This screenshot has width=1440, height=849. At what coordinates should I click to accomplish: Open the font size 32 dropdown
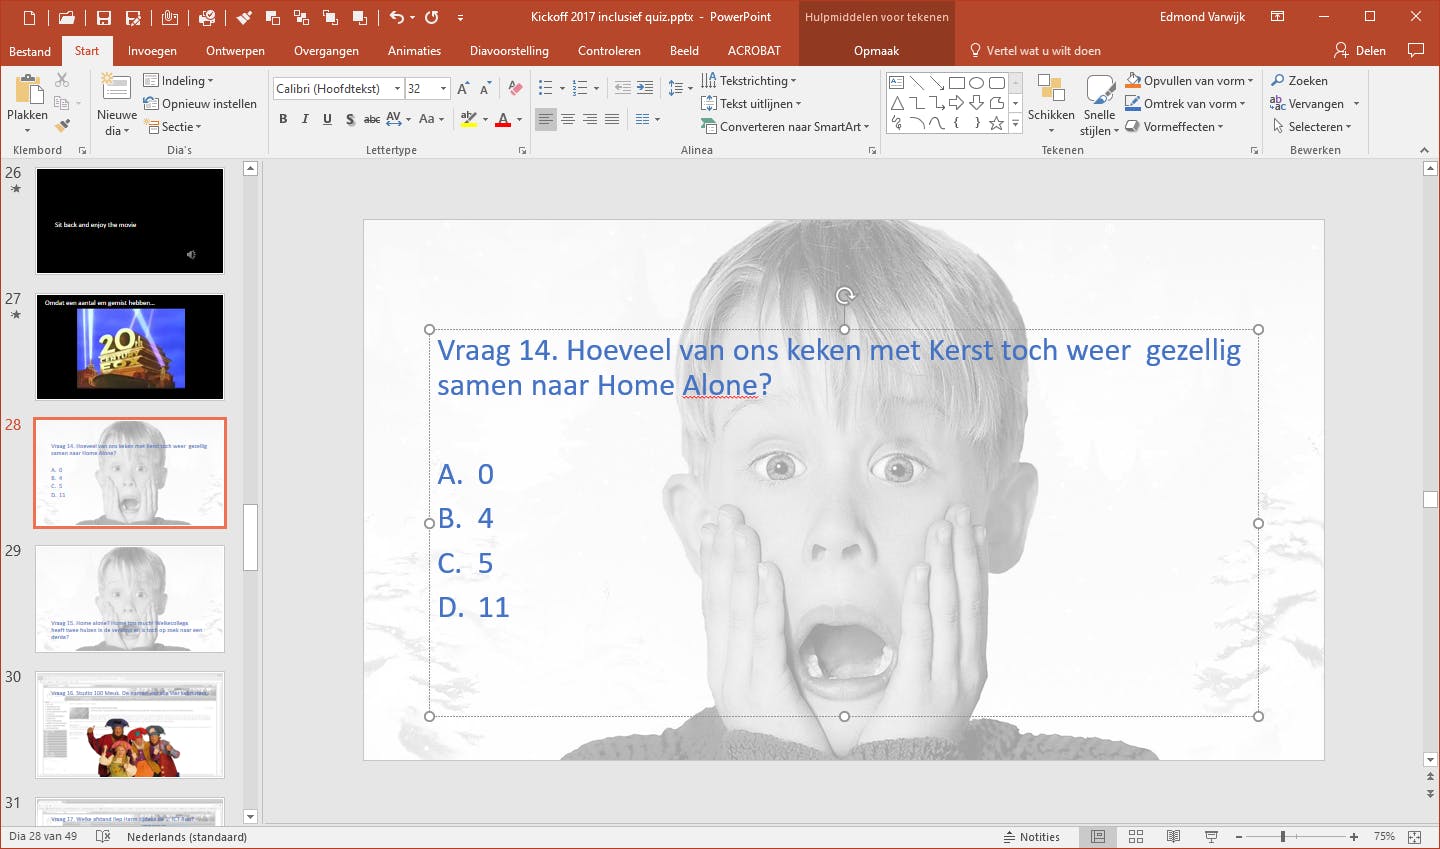coord(443,89)
